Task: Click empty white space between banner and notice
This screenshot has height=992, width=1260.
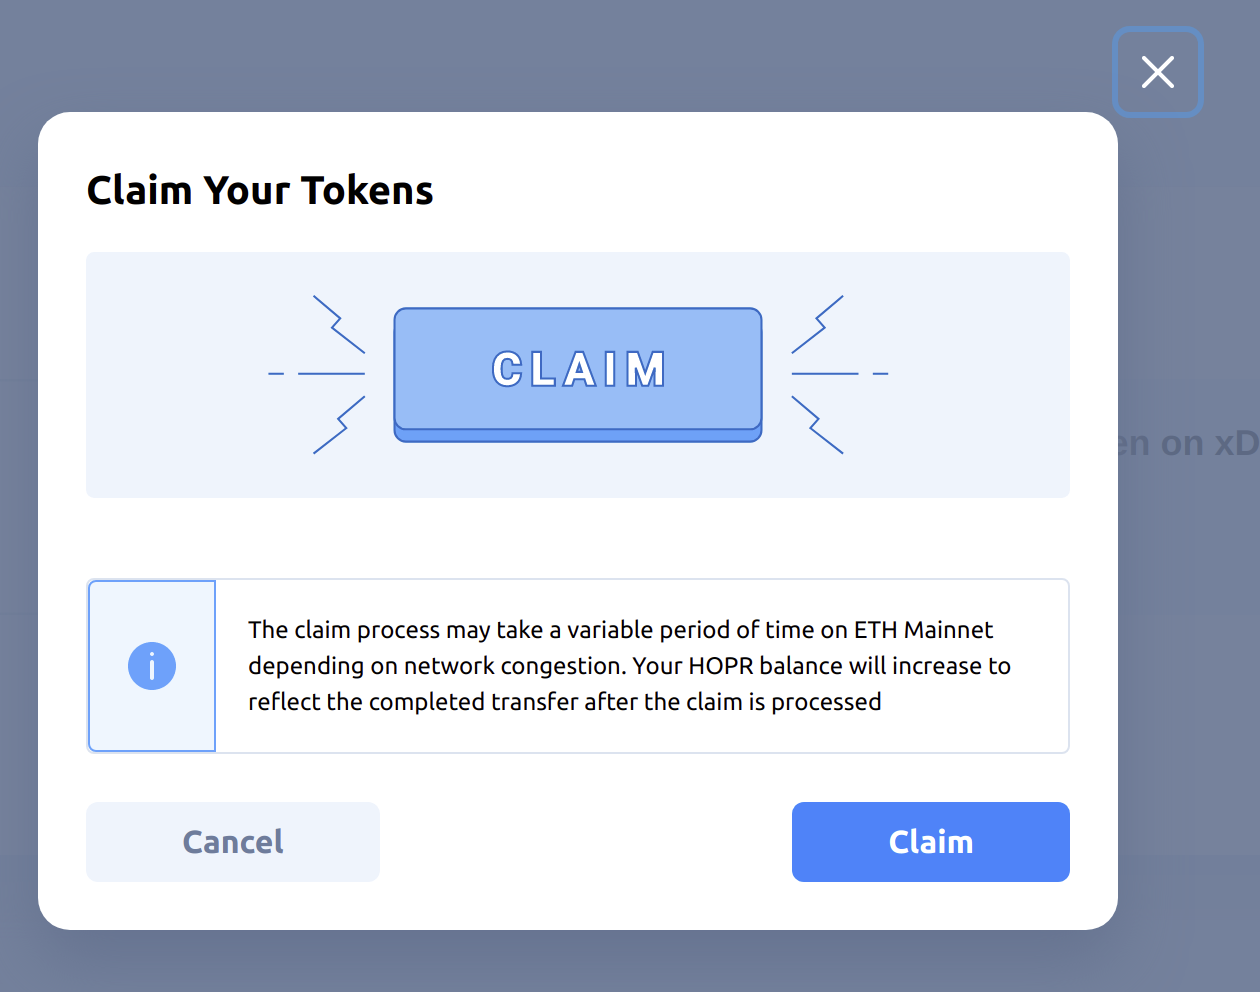Action: click(x=578, y=538)
